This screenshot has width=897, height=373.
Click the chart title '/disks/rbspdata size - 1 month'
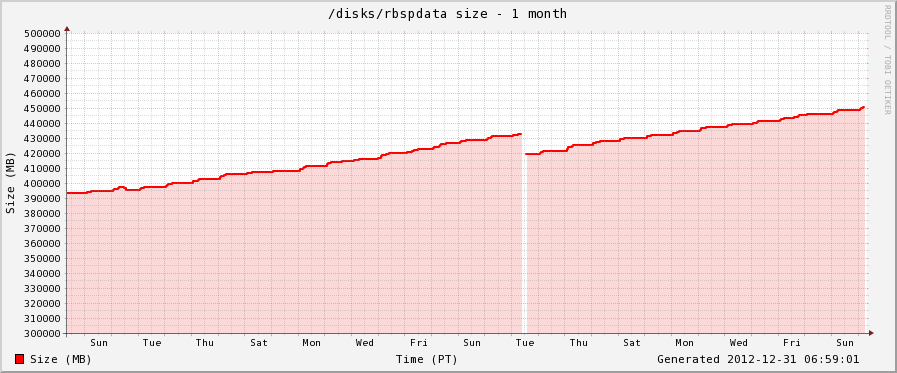[448, 13]
